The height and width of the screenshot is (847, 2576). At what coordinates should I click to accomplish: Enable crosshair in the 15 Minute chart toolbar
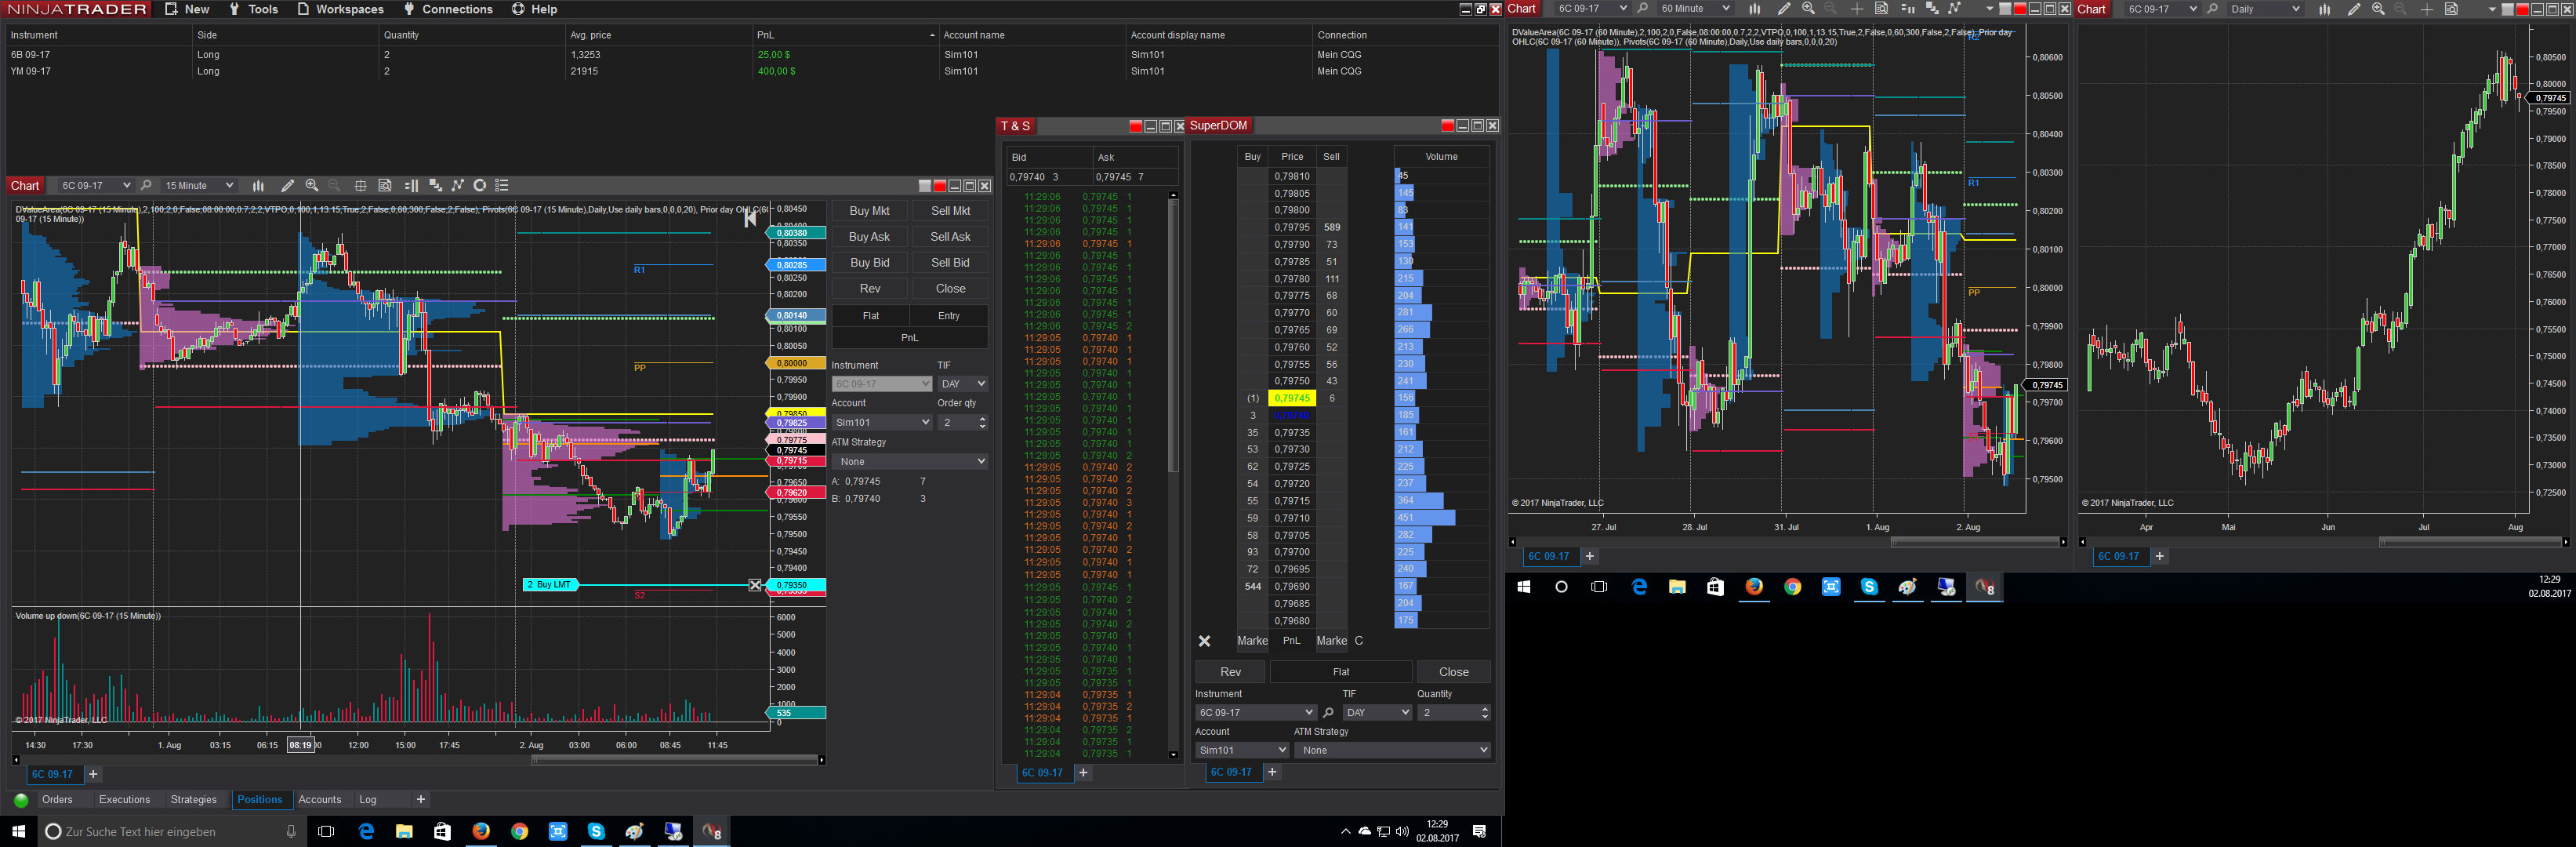(360, 186)
